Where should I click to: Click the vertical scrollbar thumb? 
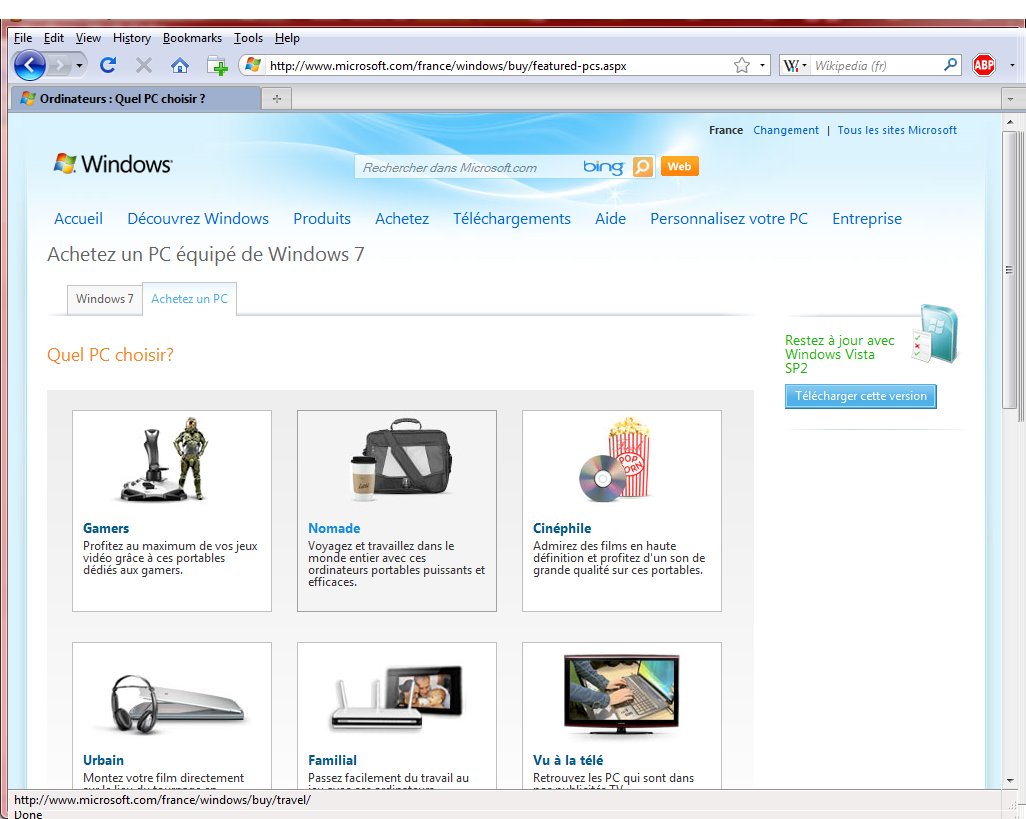click(1010, 270)
